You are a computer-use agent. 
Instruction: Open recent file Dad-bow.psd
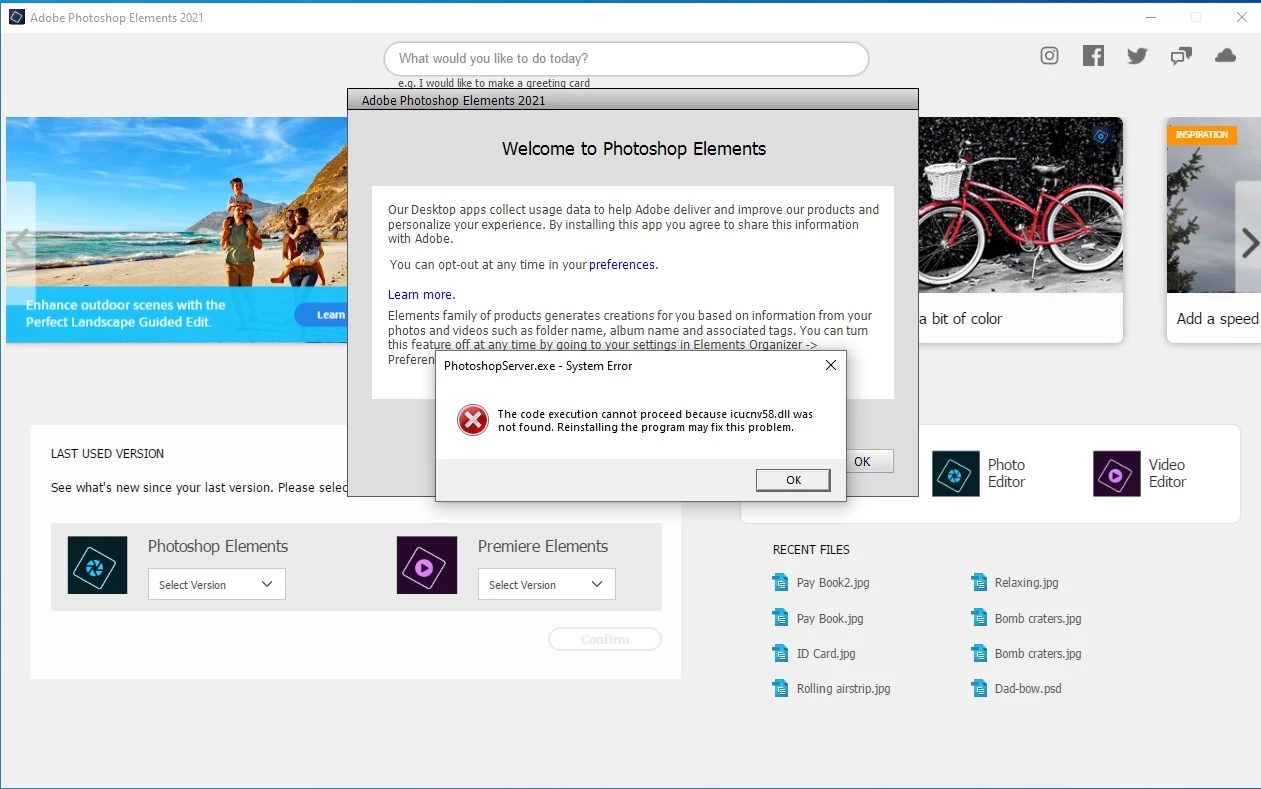pyautogui.click(x=1028, y=688)
